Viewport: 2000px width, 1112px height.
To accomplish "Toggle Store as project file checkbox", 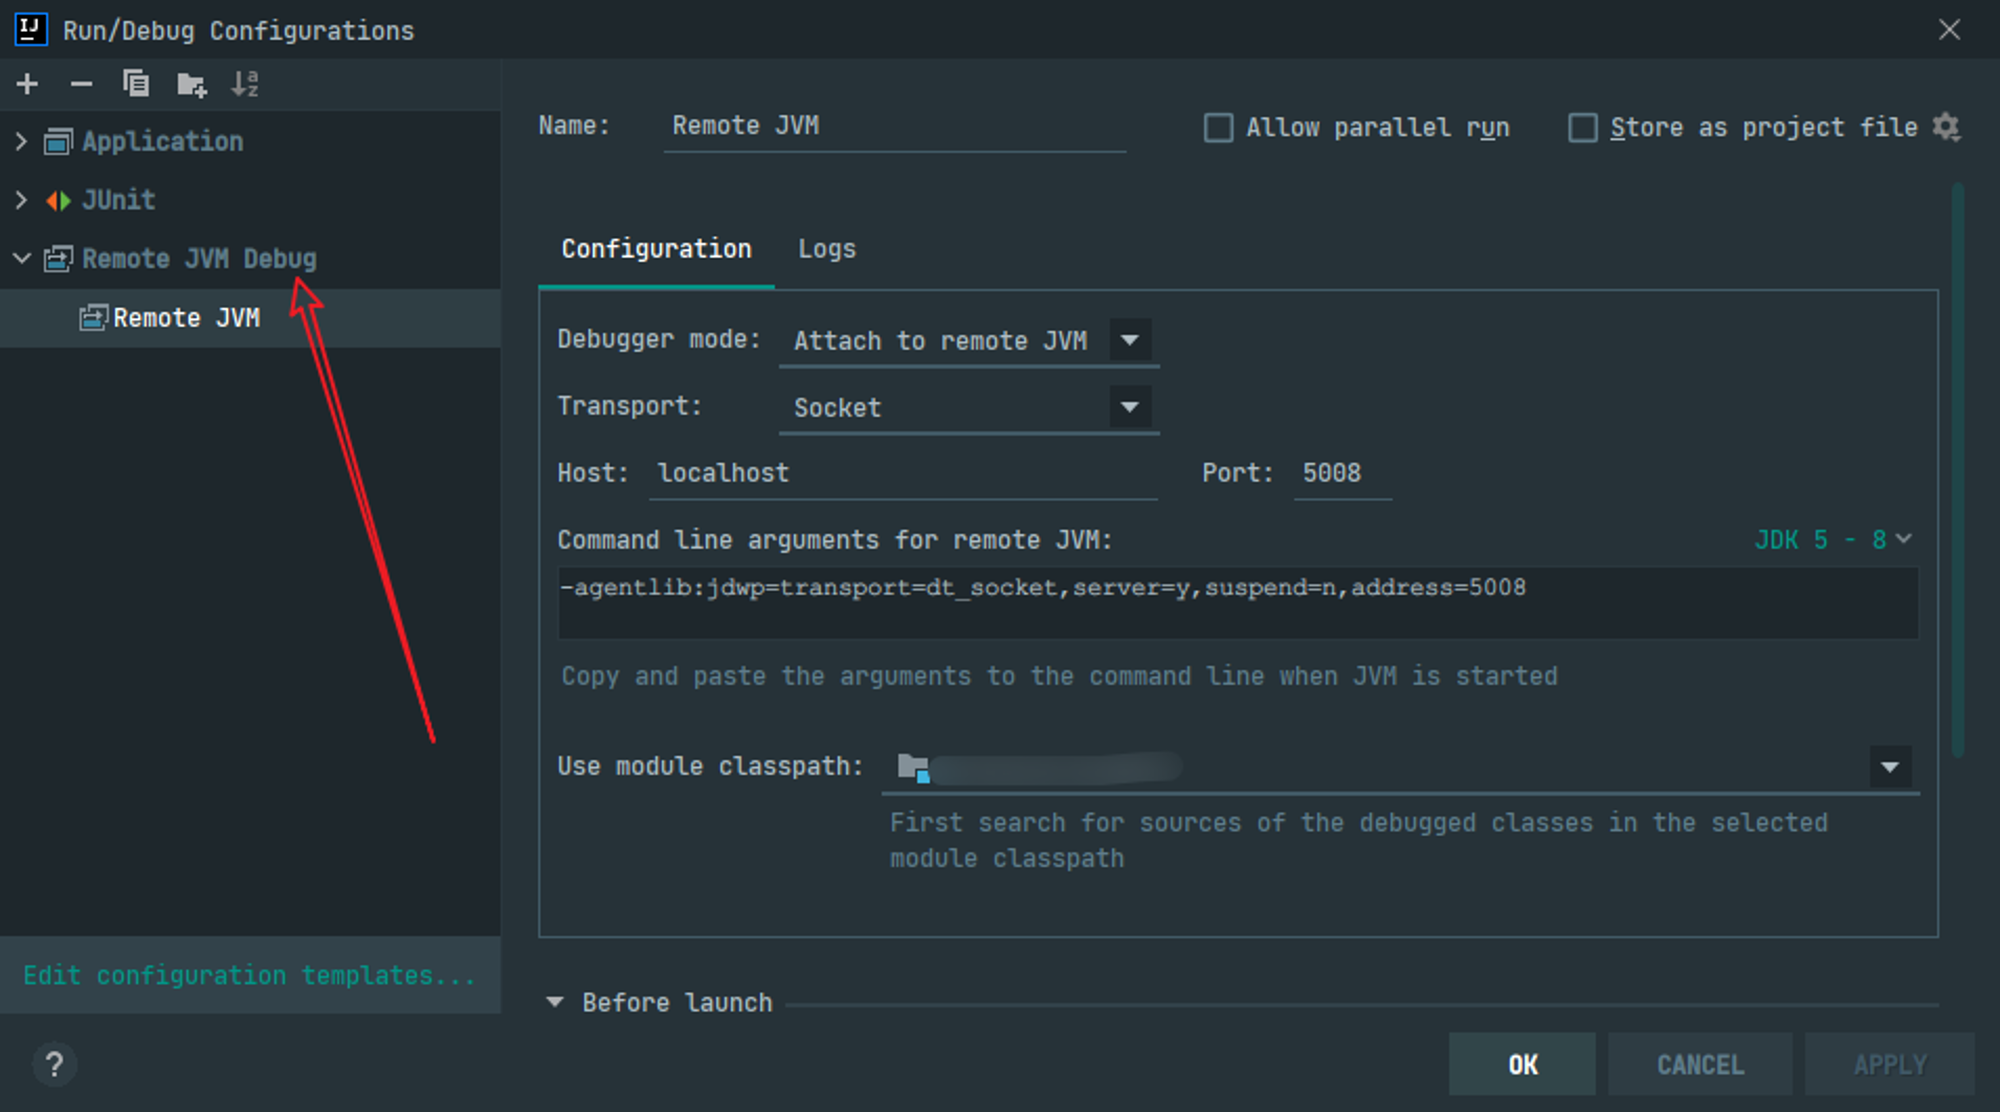I will tap(1582, 128).
